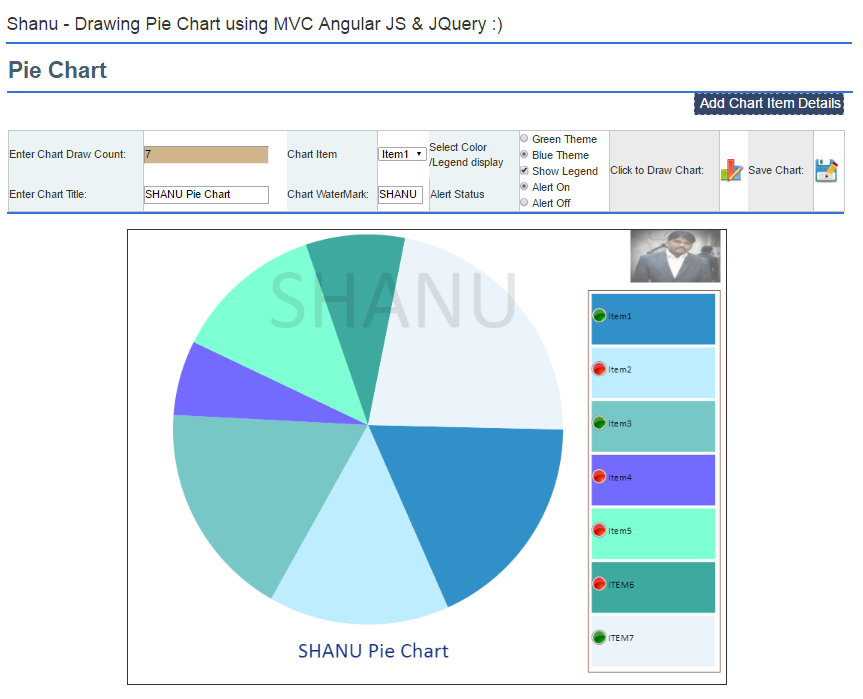Click the 'Save Chart:' label

click(x=775, y=170)
